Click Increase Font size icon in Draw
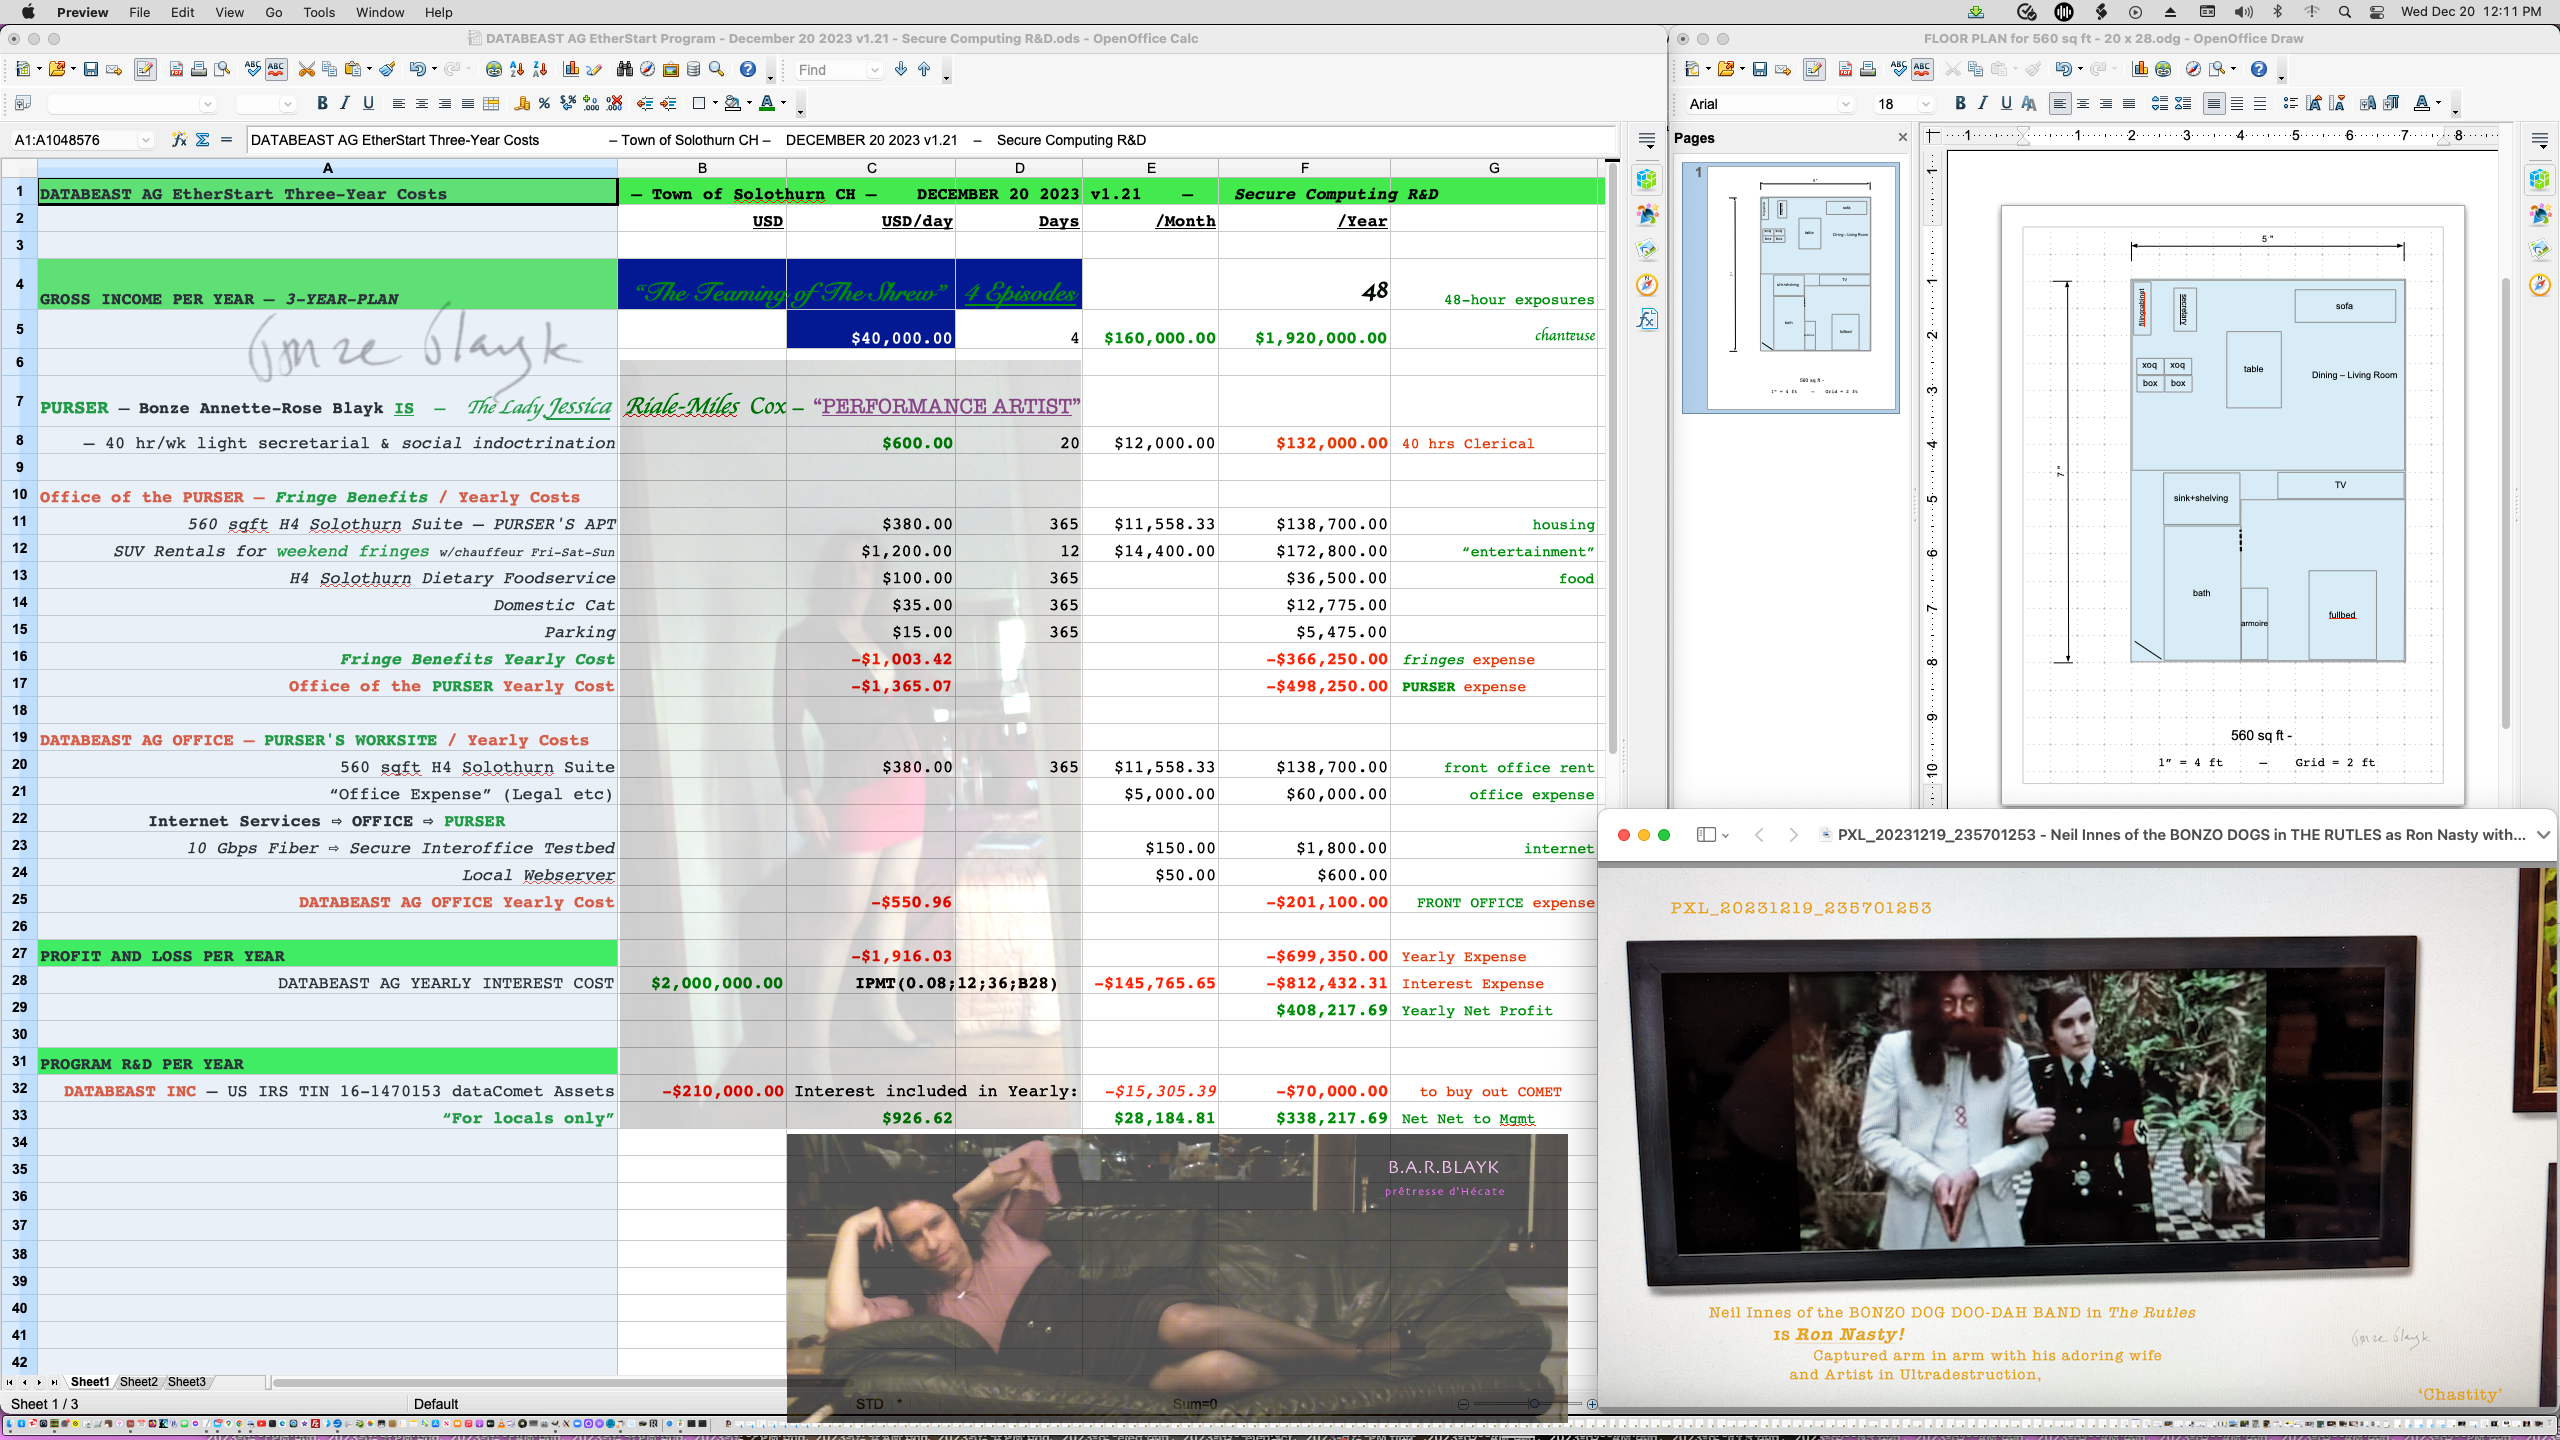The image size is (2560, 1440). 2314,103
